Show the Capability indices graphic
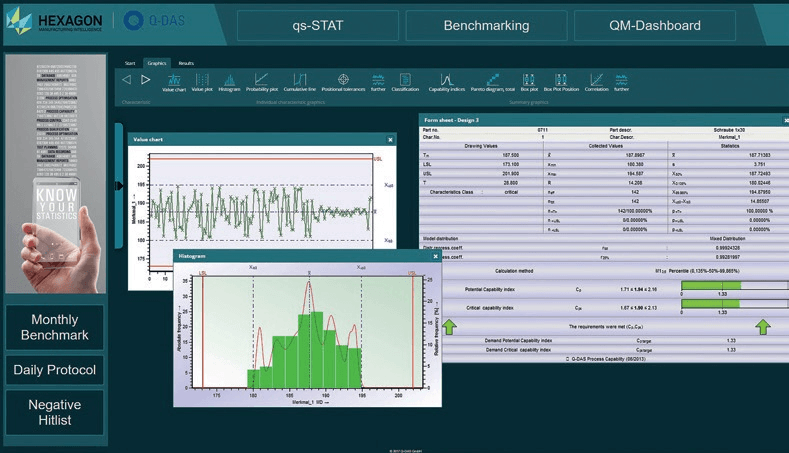 coord(446,83)
